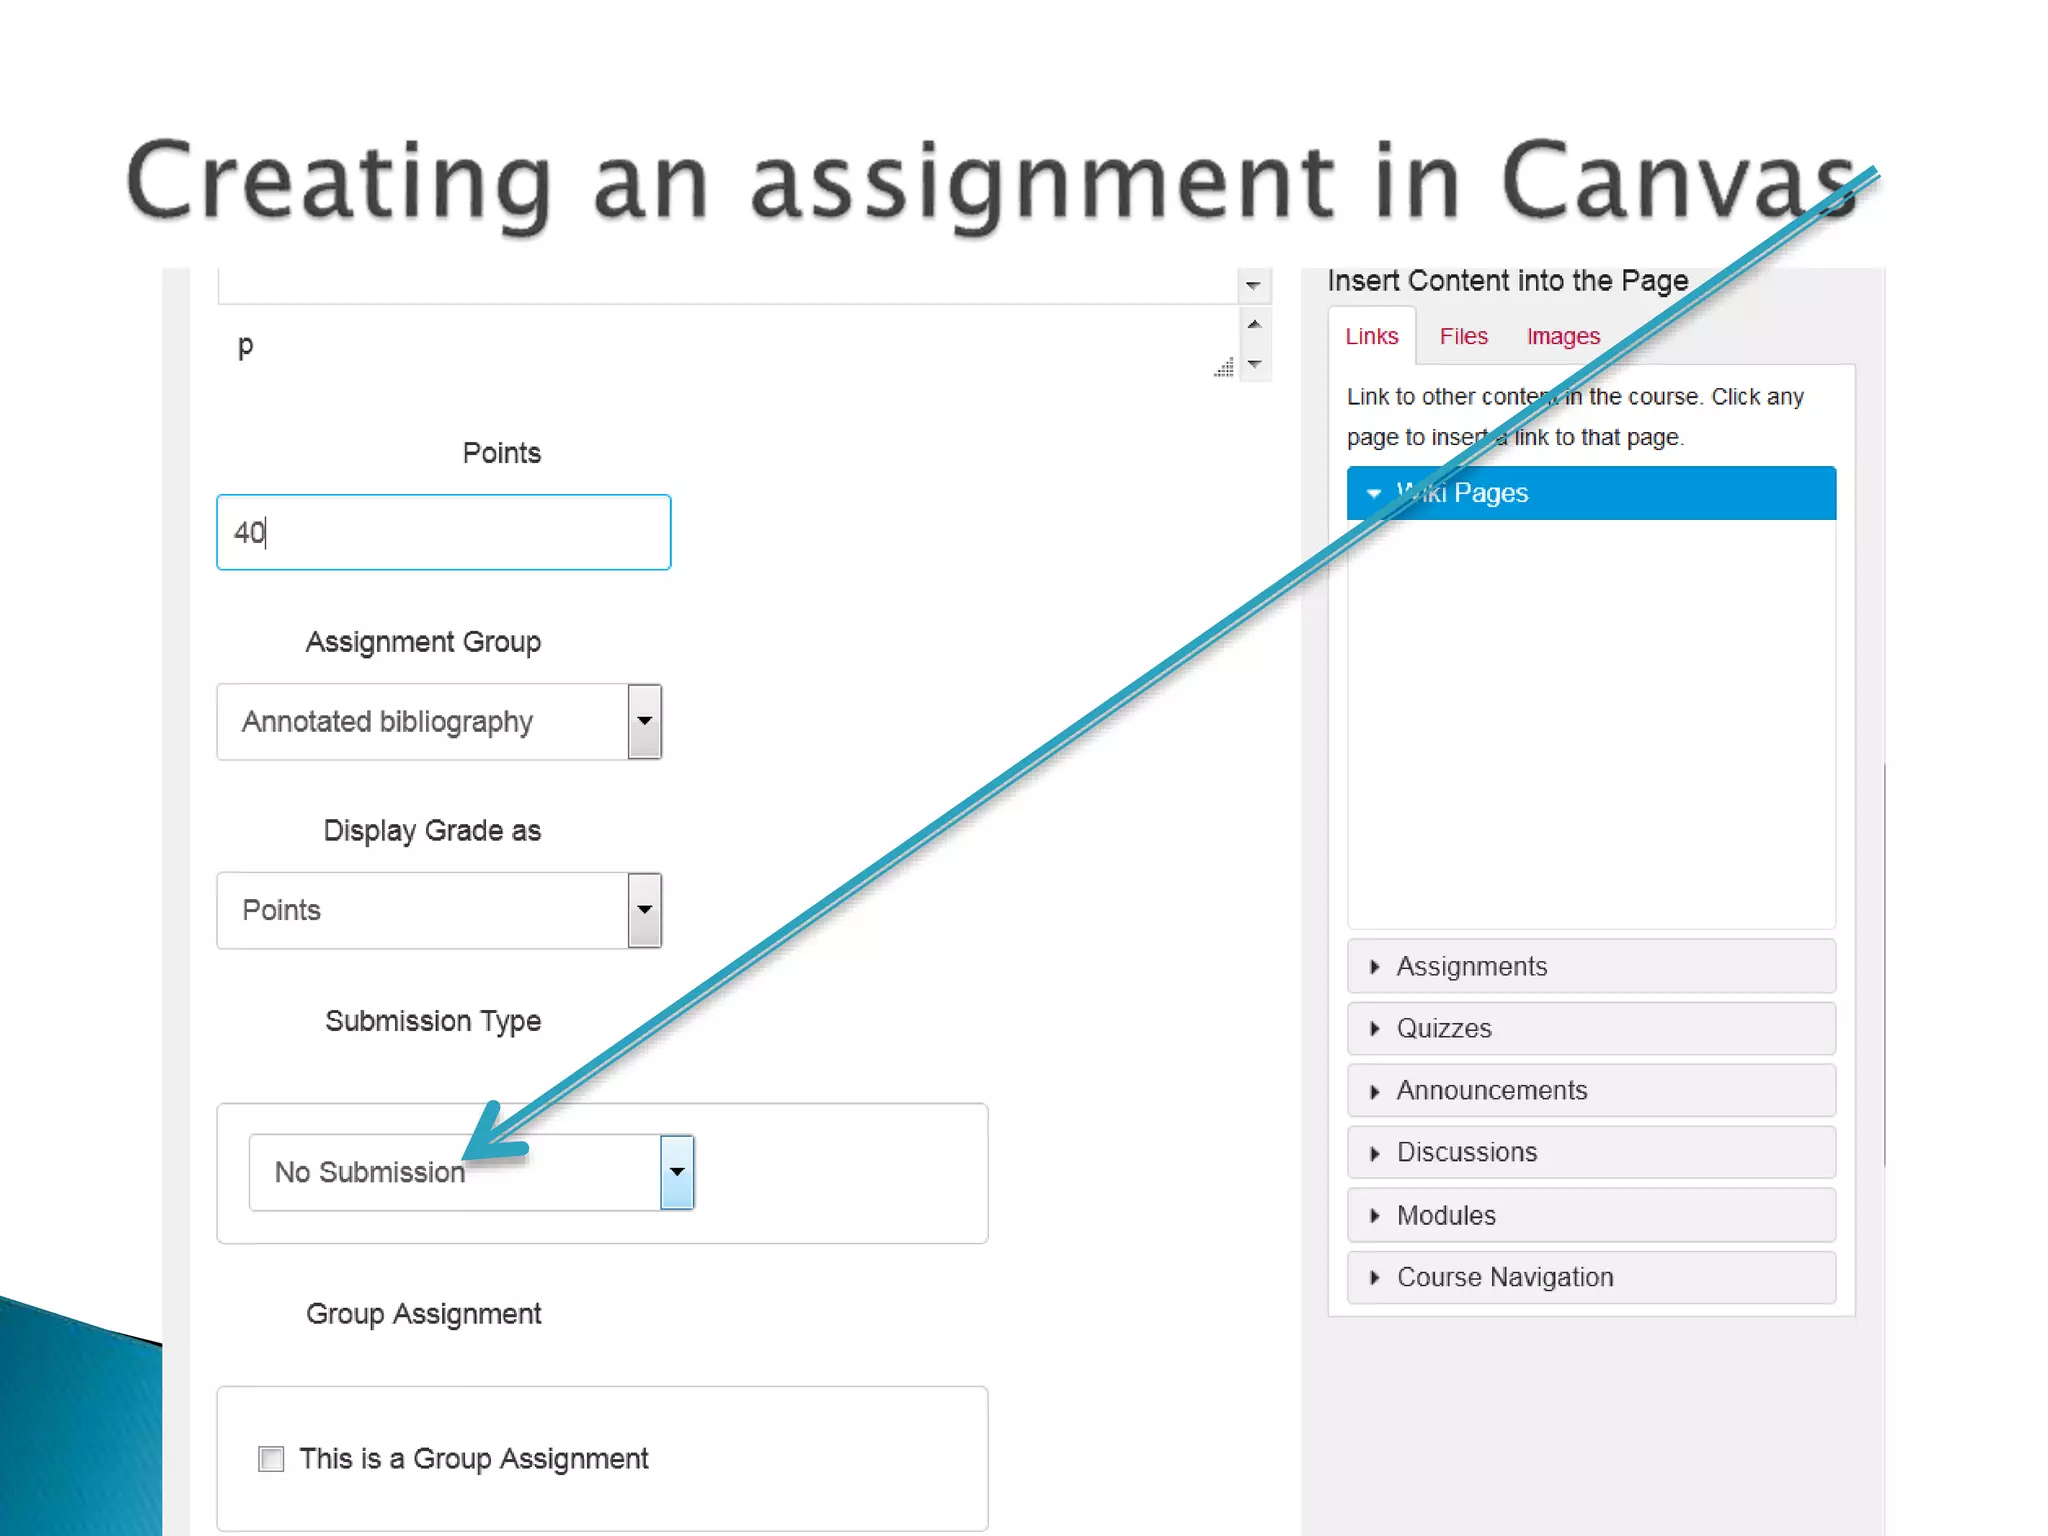Click into the Points input field
The image size is (2048, 1536).
pyautogui.click(x=443, y=532)
